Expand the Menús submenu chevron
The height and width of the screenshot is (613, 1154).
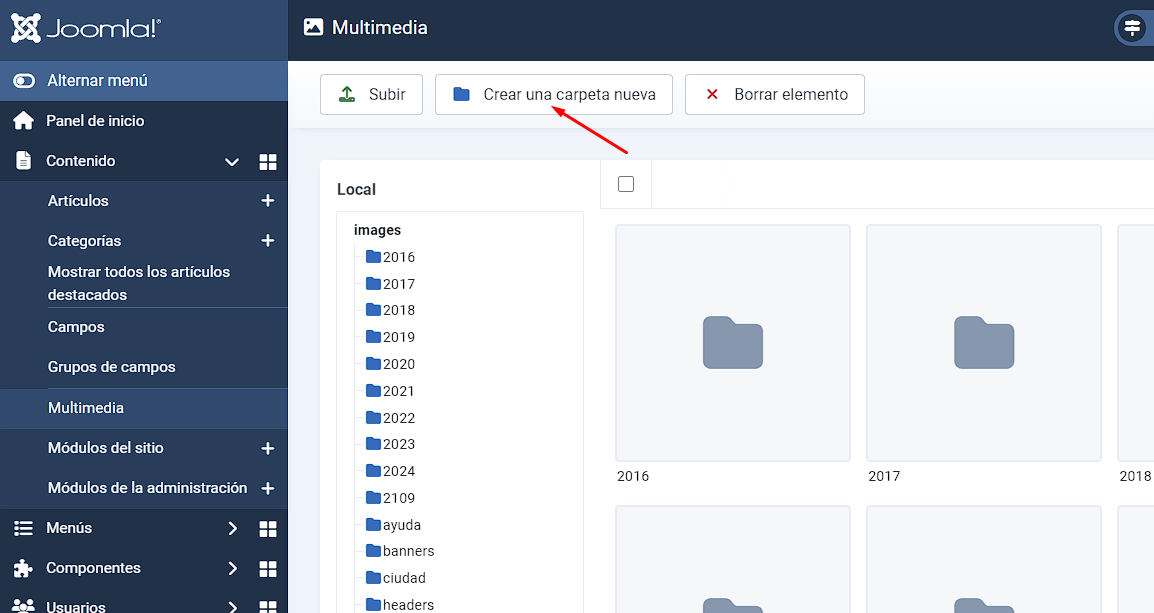click(x=232, y=528)
